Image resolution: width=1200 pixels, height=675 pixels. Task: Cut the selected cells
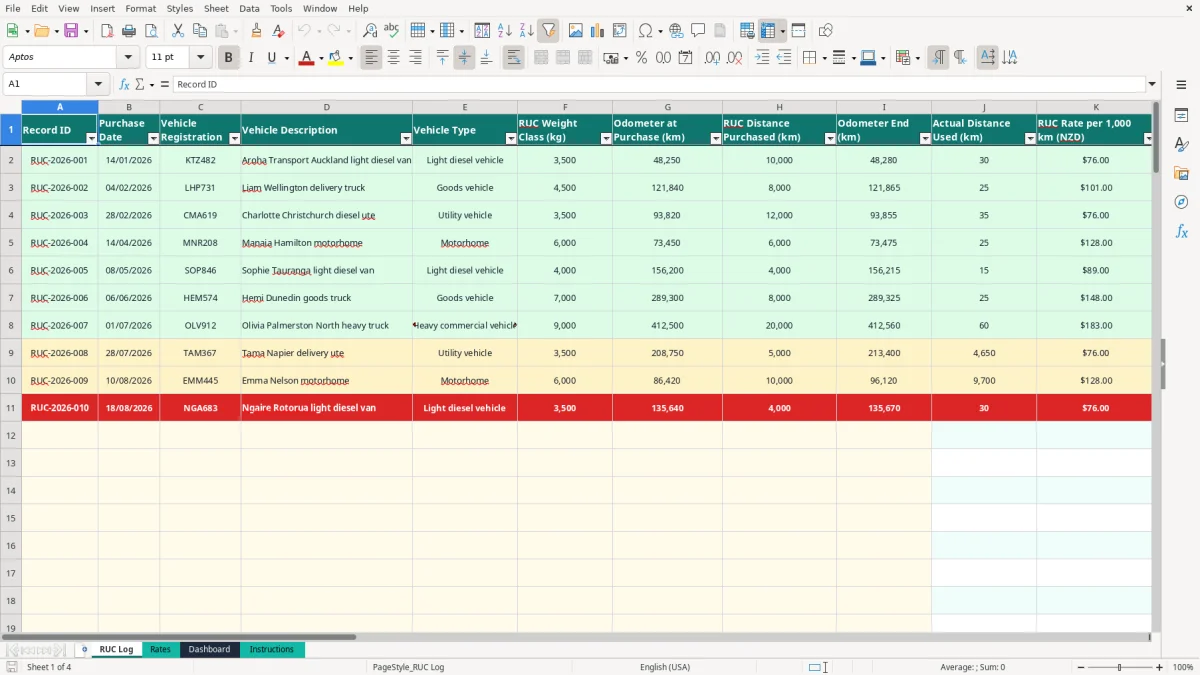point(178,31)
